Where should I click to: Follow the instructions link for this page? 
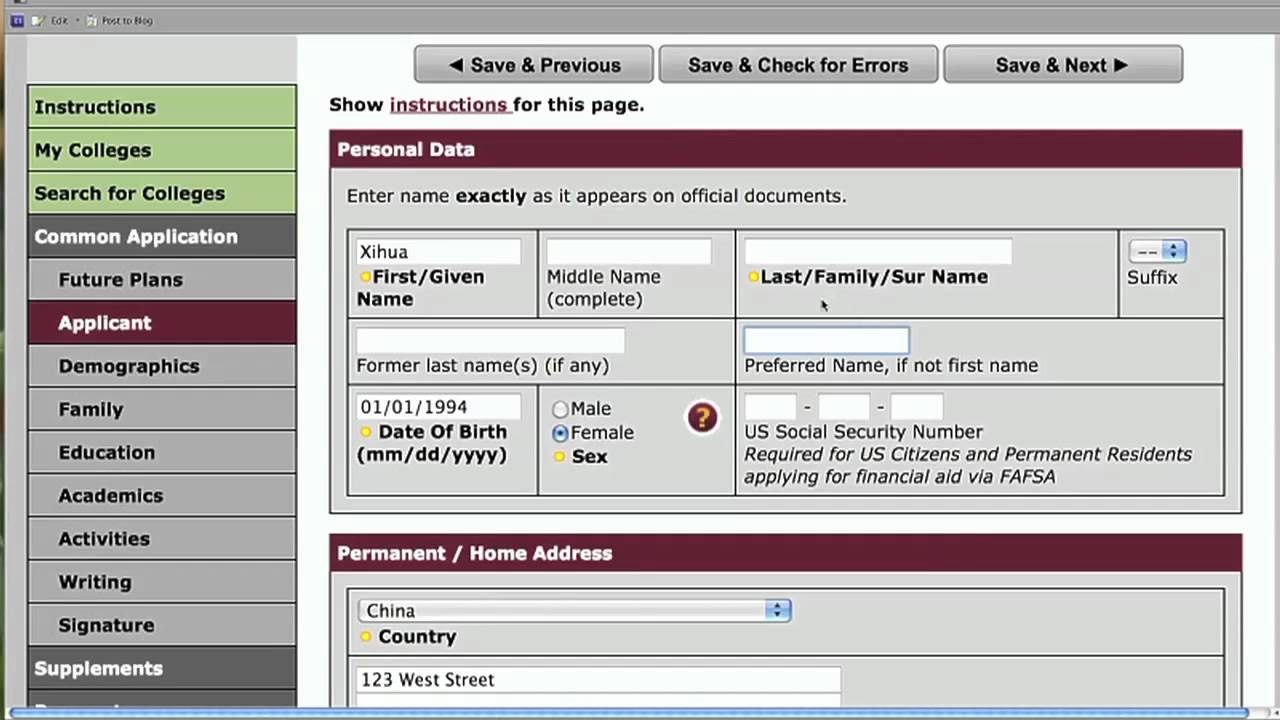(448, 105)
